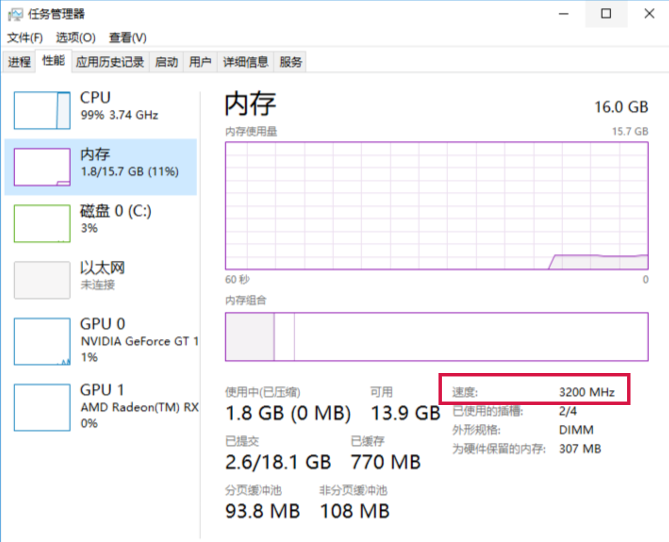Select the 内存 memory graph thumbnail
669x542 pixels.
coord(42,167)
